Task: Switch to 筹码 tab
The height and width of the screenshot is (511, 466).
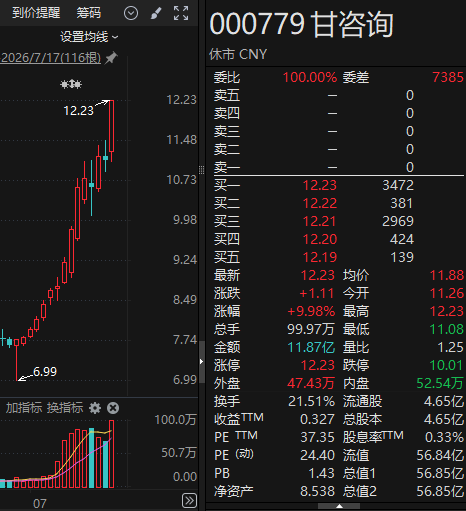Action: click(x=89, y=13)
